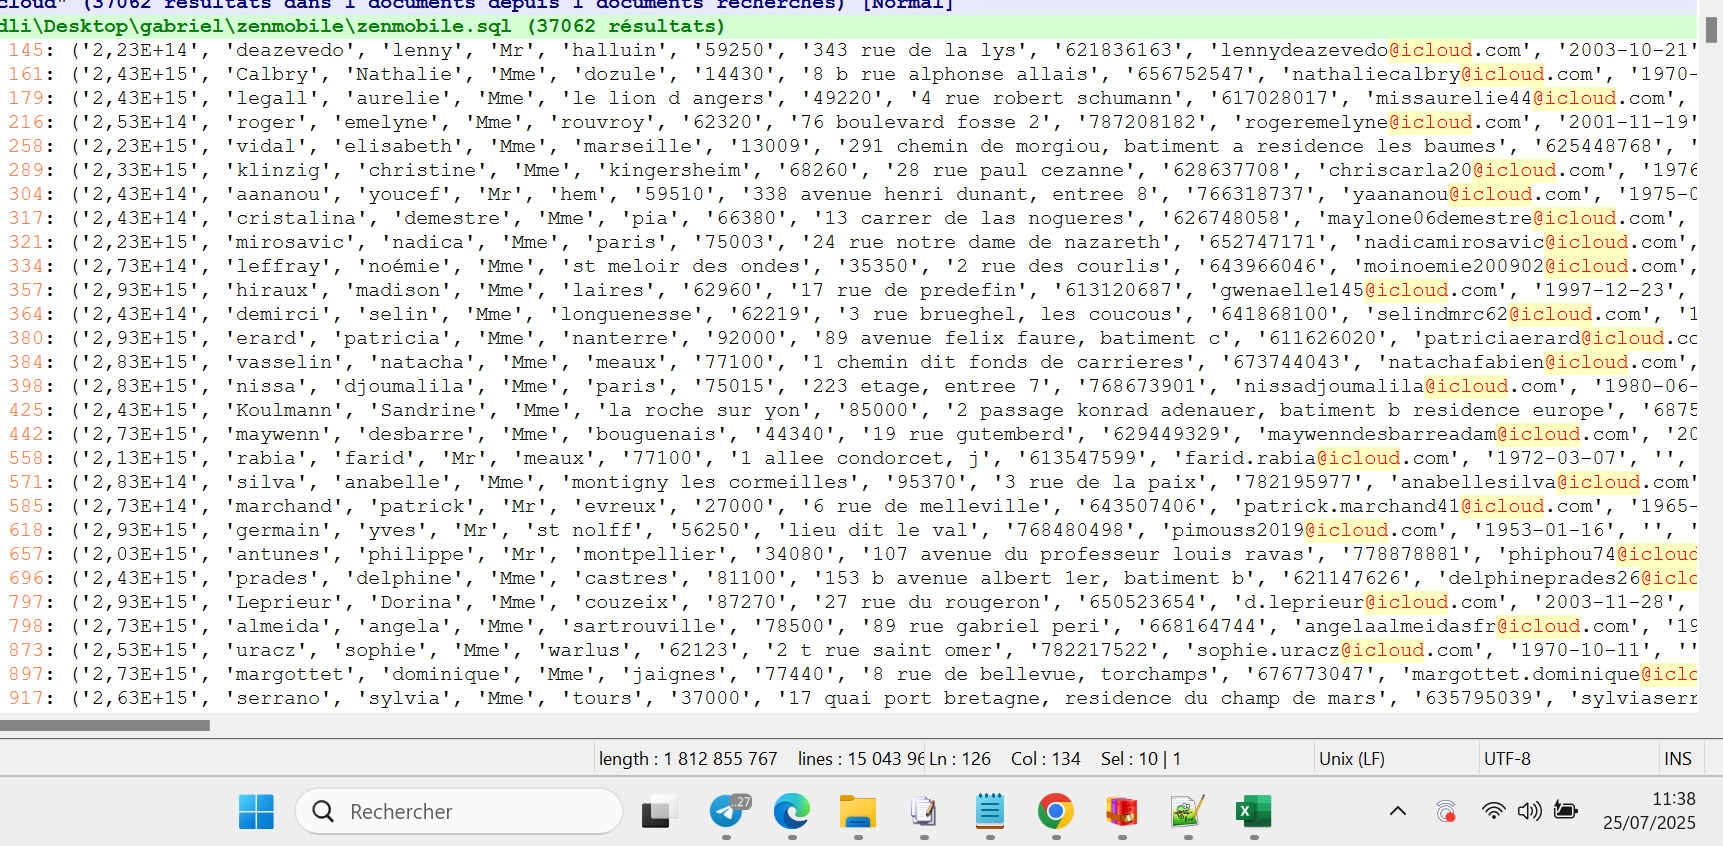This screenshot has width=1723, height=846.
Task: Open the clipboard-and-pen app on the taskbar
Action: (x=924, y=811)
